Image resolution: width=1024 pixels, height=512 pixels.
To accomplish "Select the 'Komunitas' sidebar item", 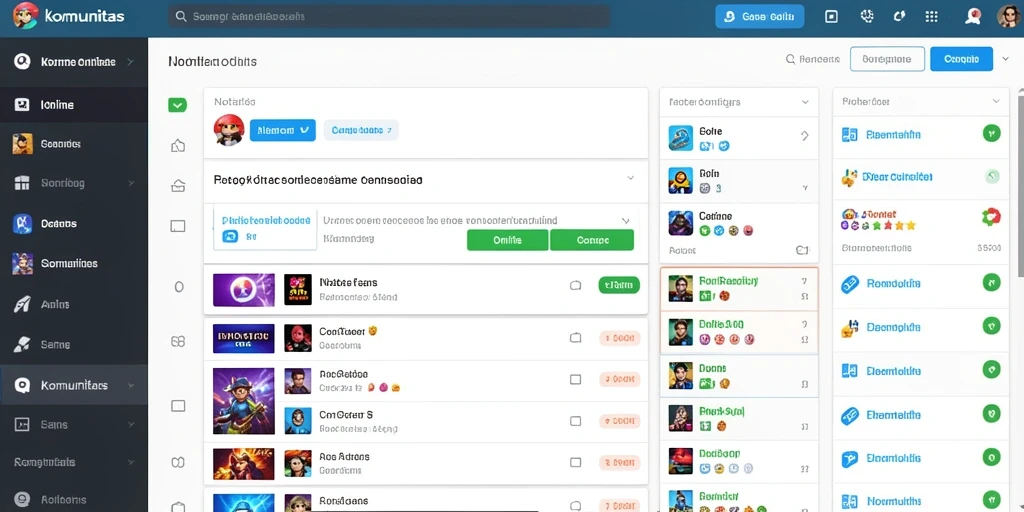I will pyautogui.click(x=74, y=385).
